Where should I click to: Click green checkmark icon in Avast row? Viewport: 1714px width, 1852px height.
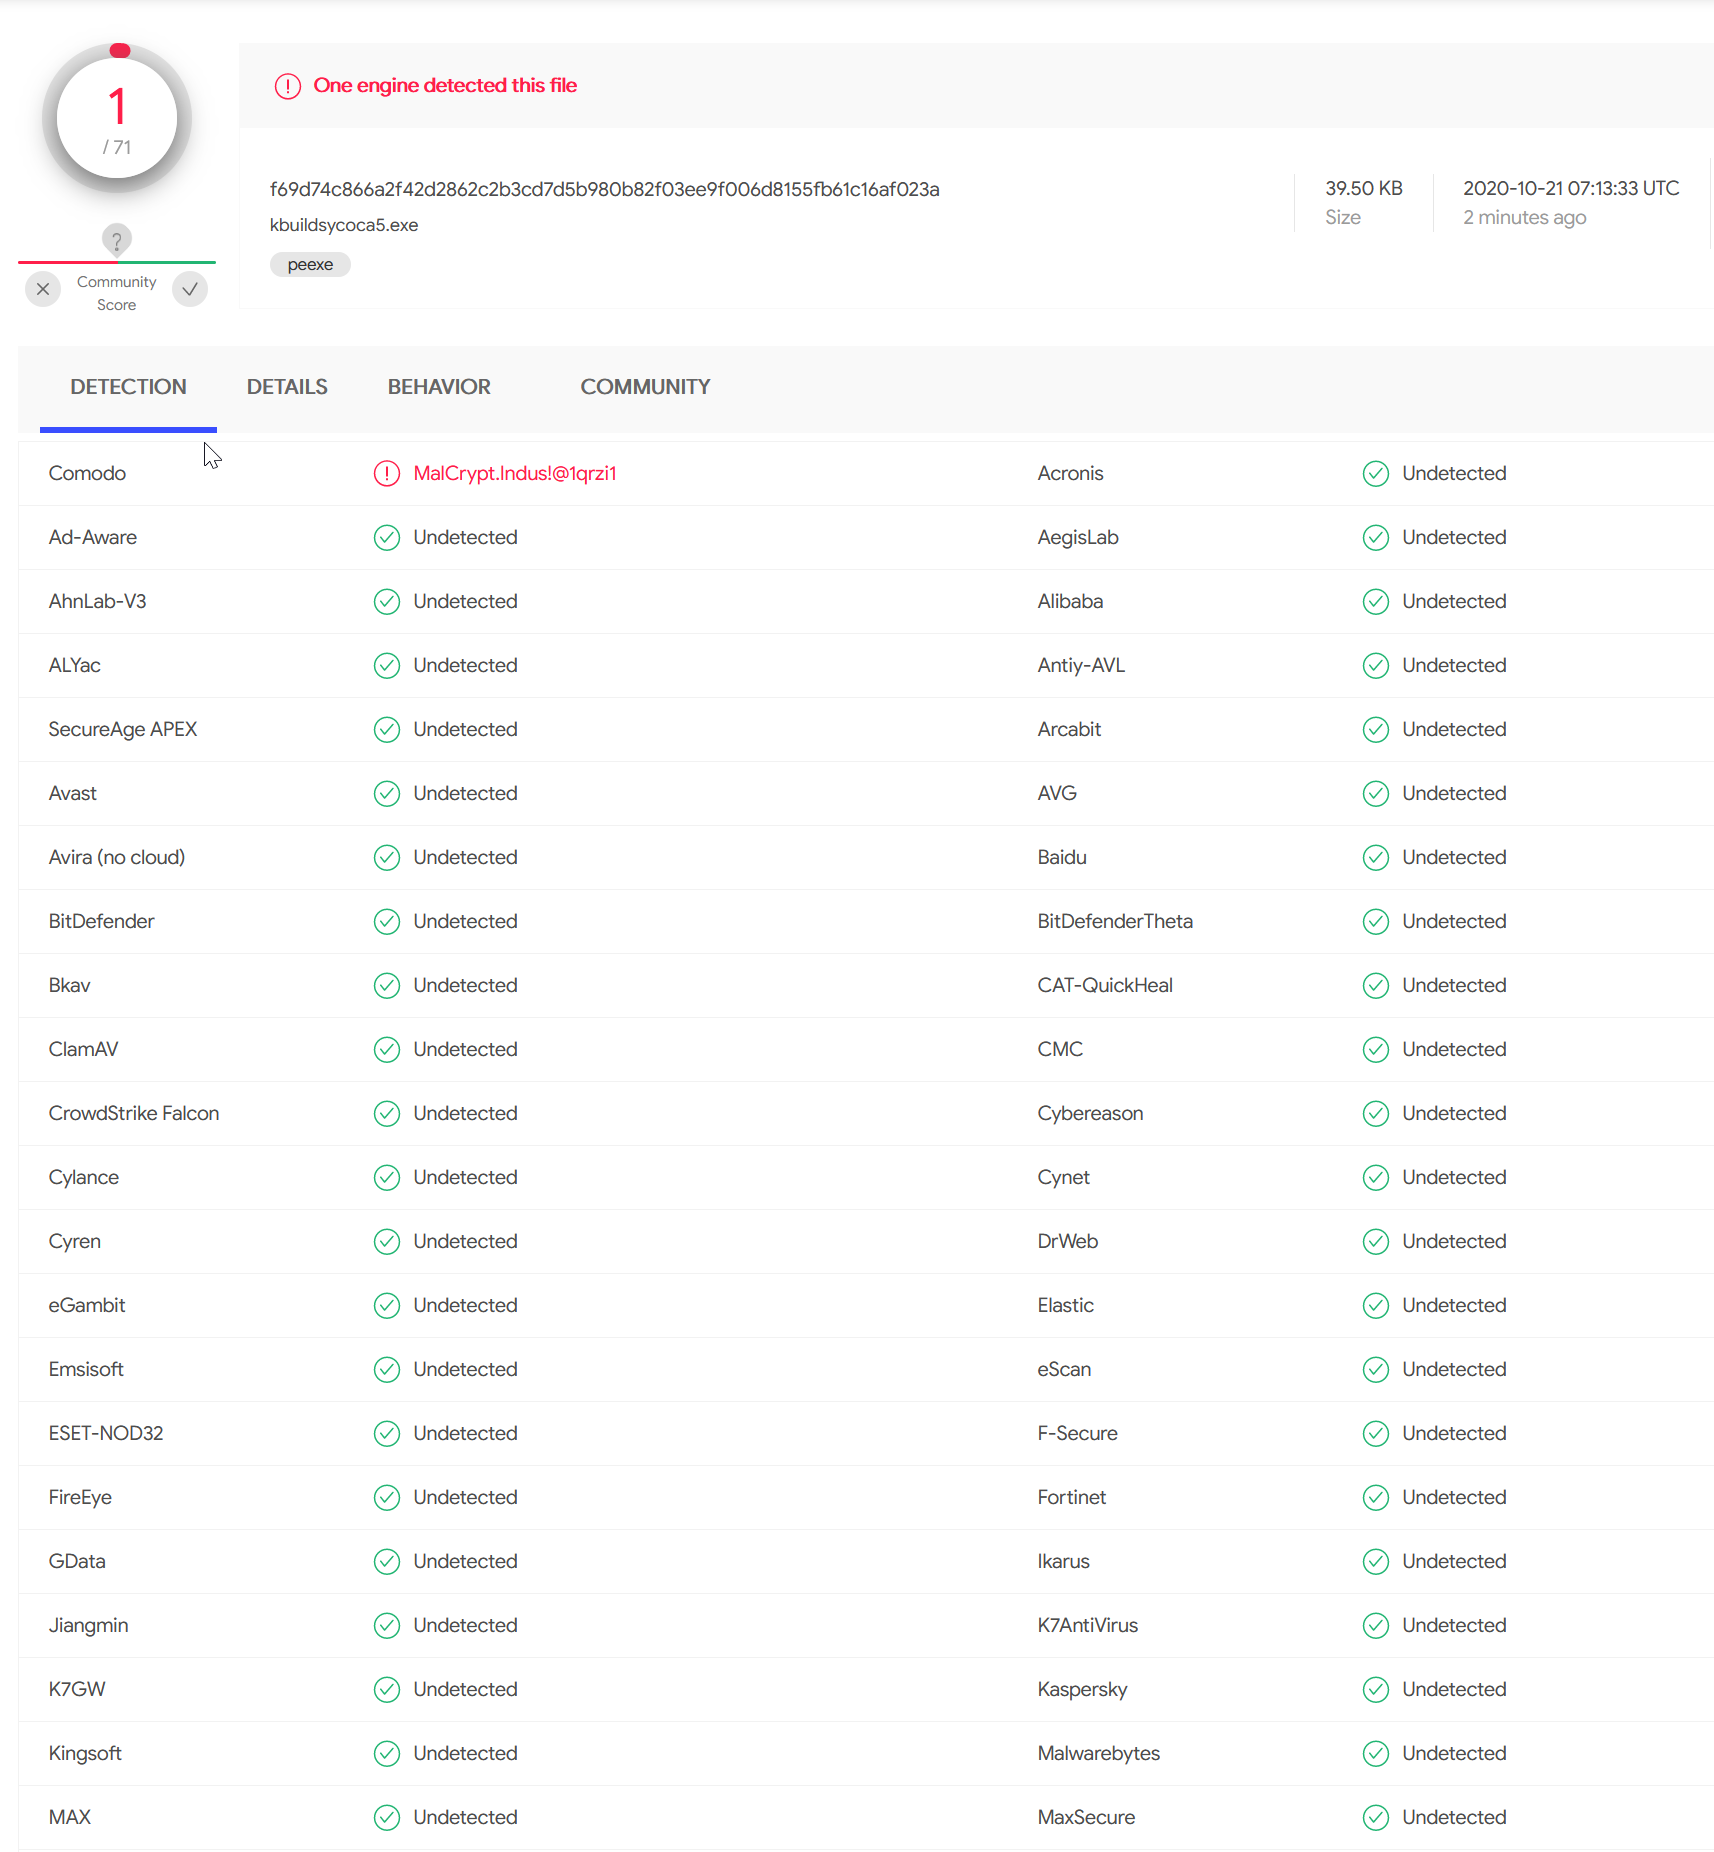point(386,793)
